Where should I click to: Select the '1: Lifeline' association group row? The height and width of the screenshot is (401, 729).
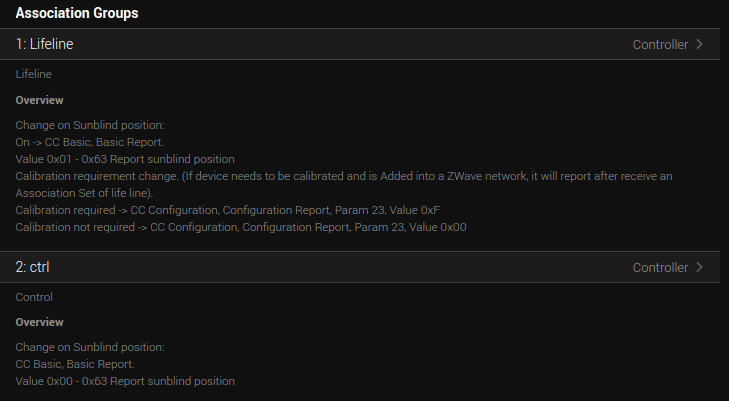click(x=360, y=44)
